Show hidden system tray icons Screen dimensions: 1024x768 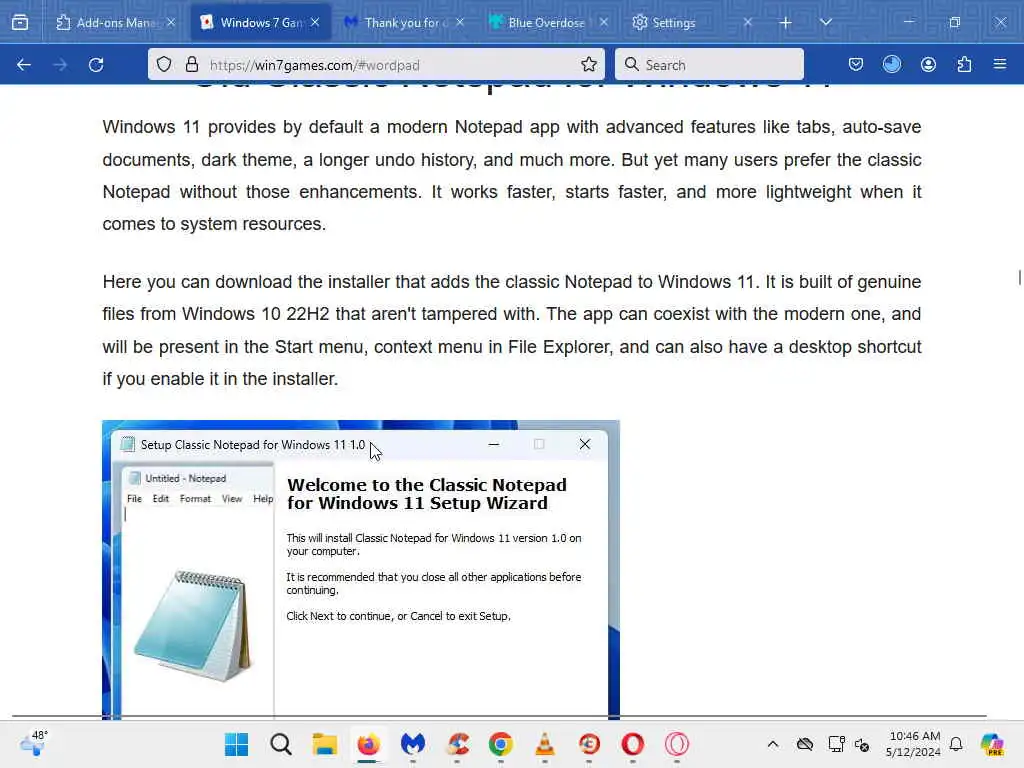(773, 744)
